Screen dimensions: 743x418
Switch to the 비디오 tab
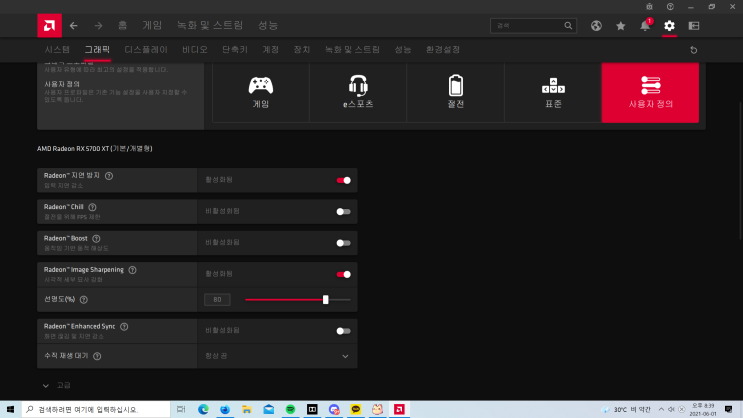coord(195,49)
